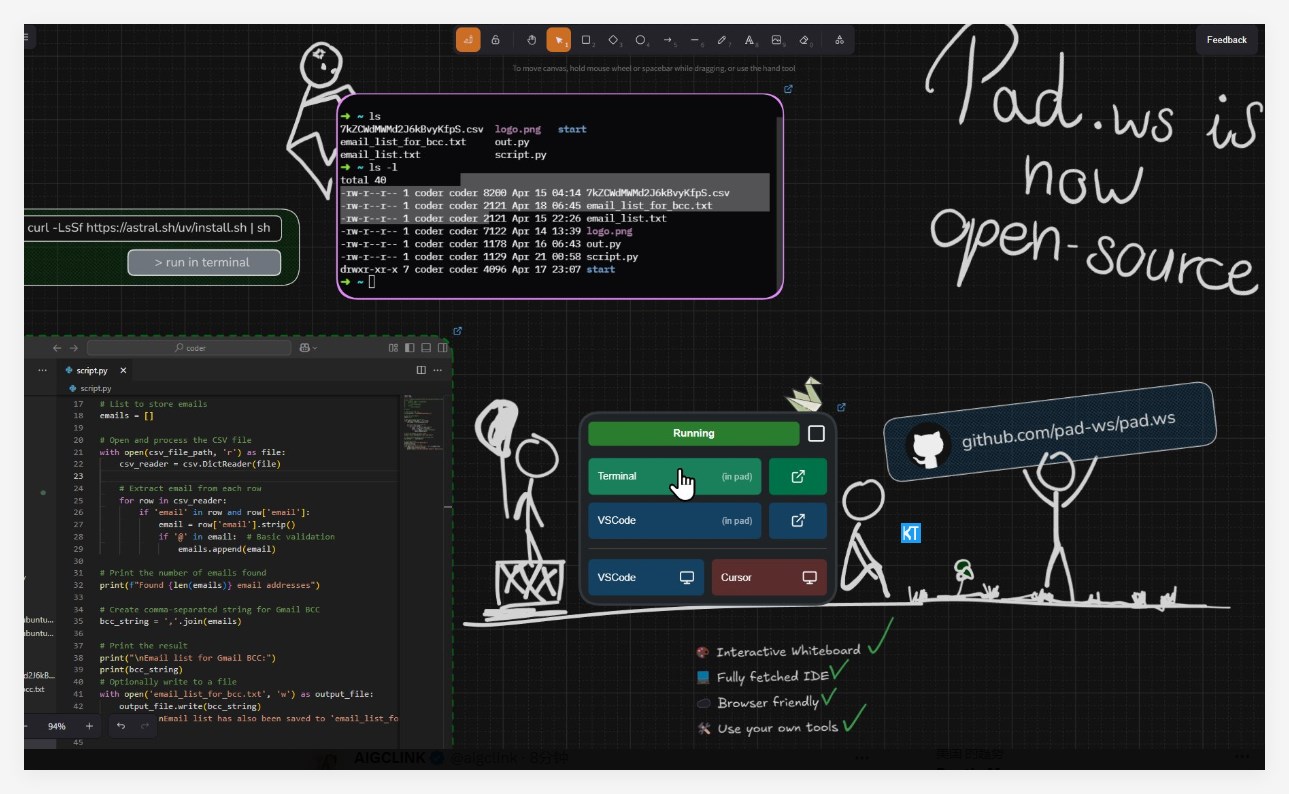
Task: Click the 94% zoom level reset
Action: (x=57, y=726)
